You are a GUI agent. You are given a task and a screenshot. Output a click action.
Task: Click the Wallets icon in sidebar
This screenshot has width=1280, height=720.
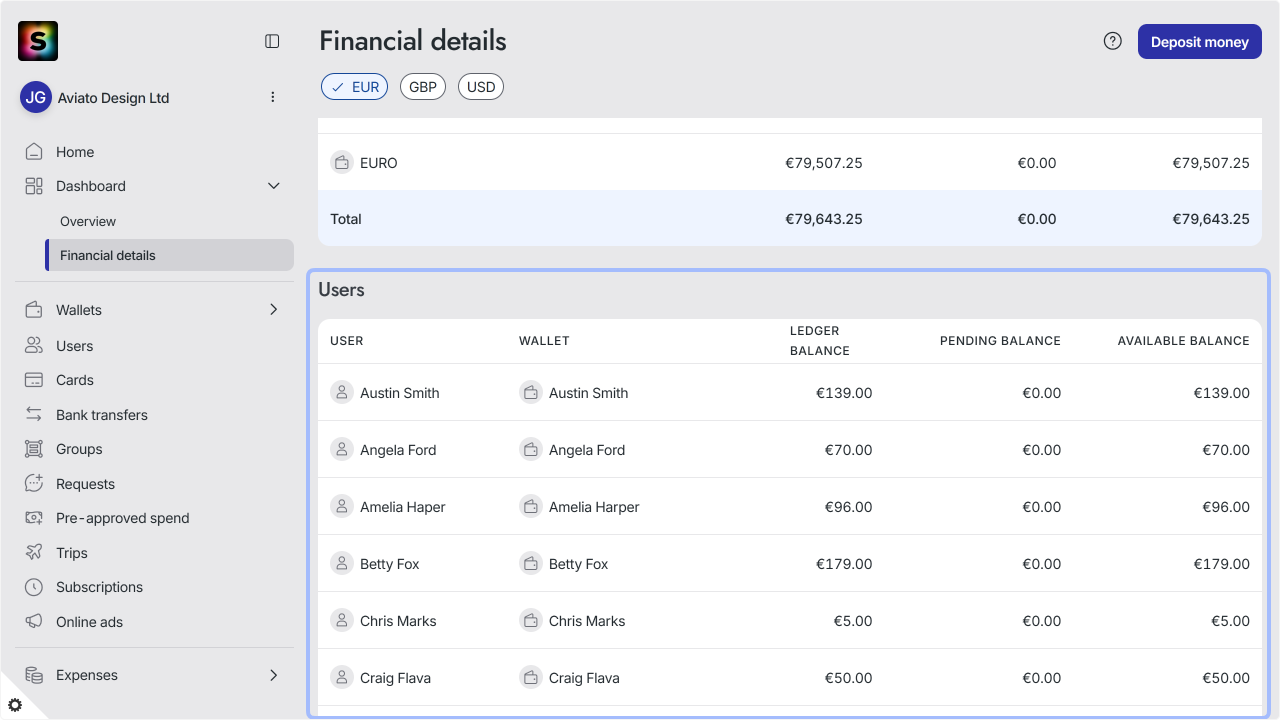point(34,310)
